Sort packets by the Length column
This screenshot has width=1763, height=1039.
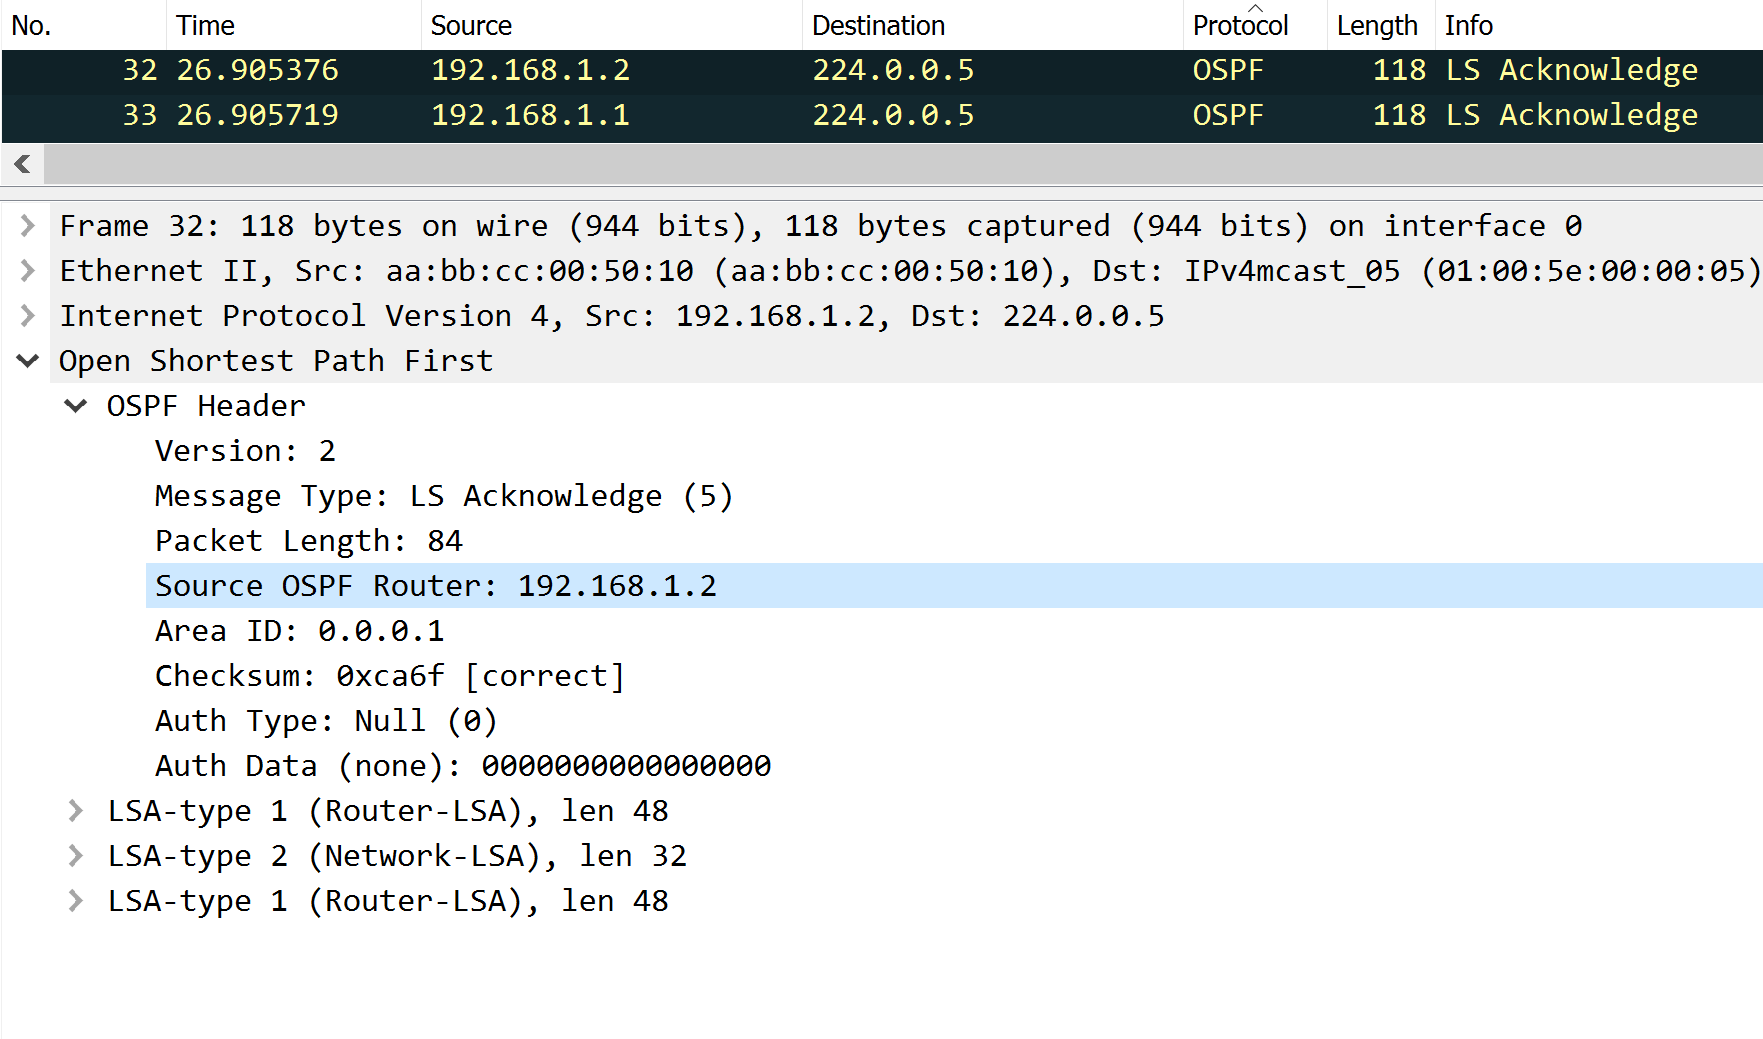coord(1377,25)
